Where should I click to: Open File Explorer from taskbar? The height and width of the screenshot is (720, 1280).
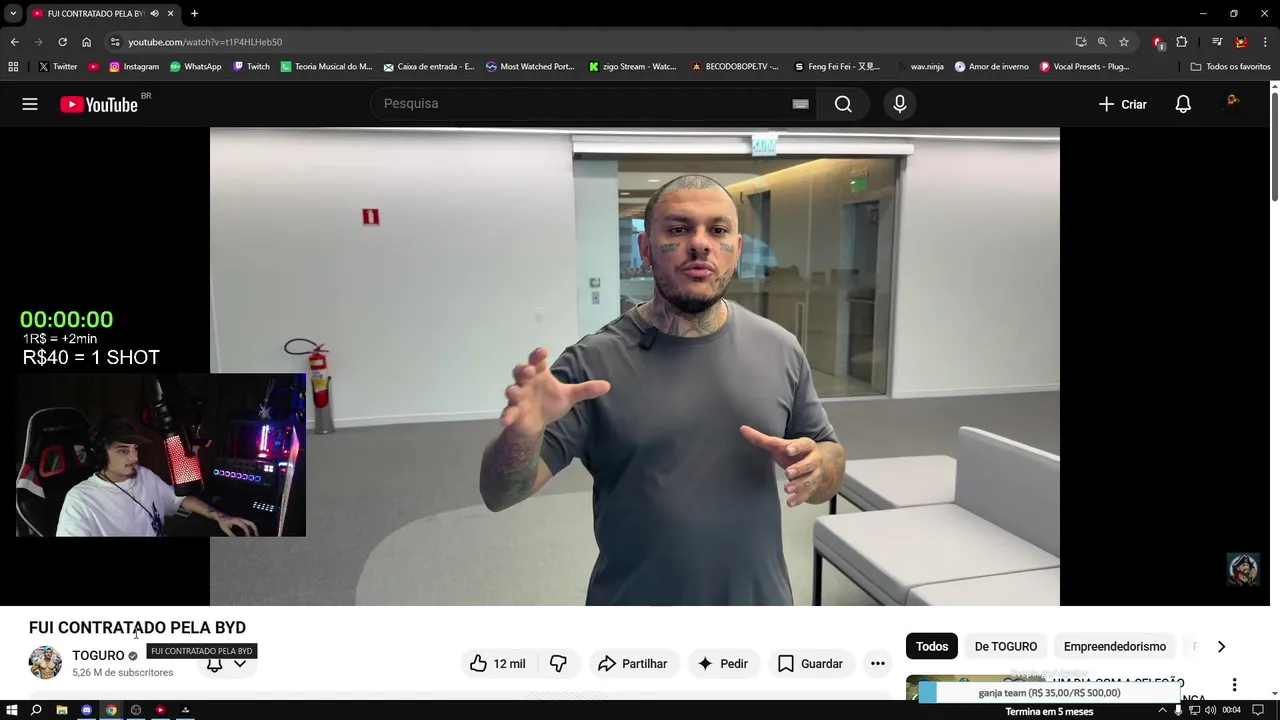tap(62, 710)
